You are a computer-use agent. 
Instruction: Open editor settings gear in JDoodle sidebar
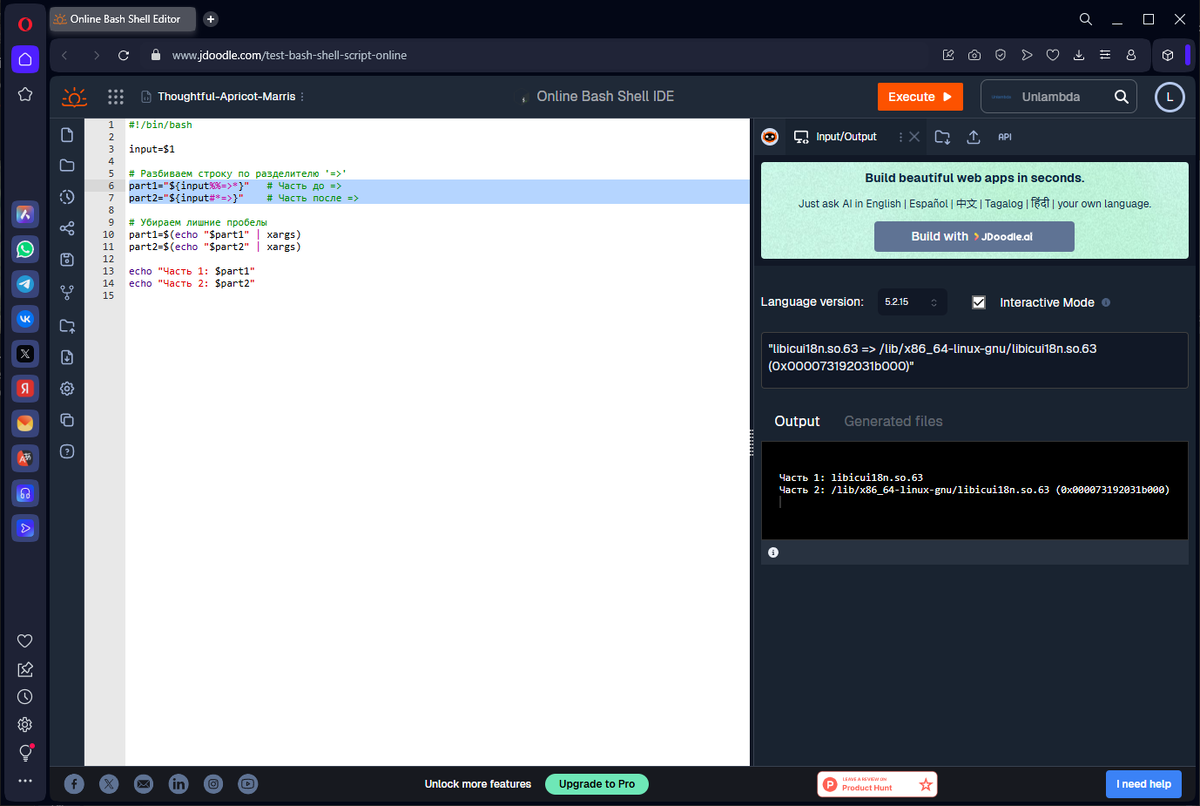(67, 388)
